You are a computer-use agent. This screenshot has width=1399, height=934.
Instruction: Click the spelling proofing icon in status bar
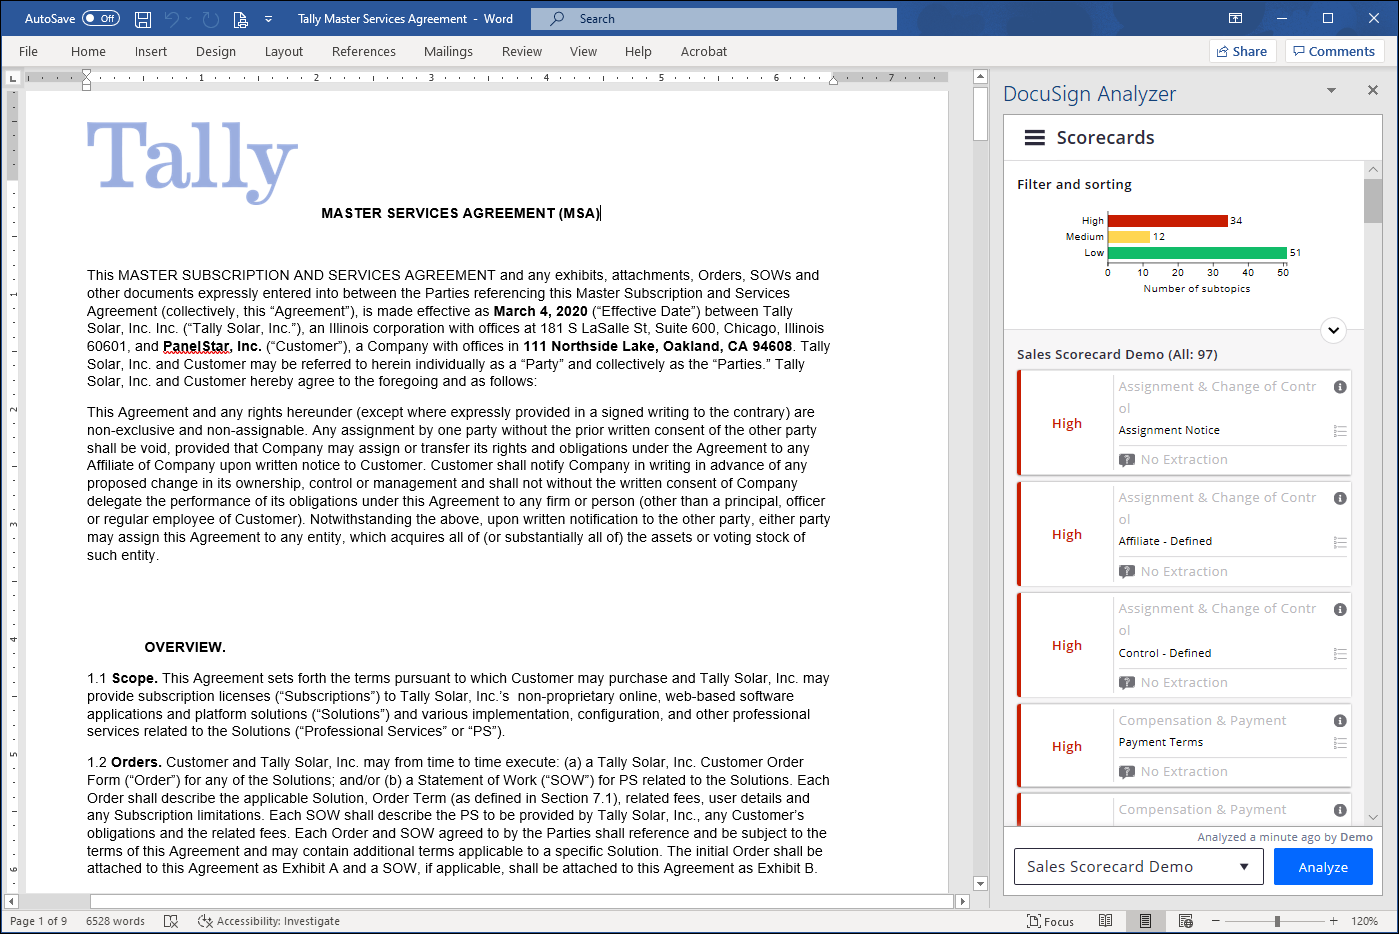pos(171,921)
